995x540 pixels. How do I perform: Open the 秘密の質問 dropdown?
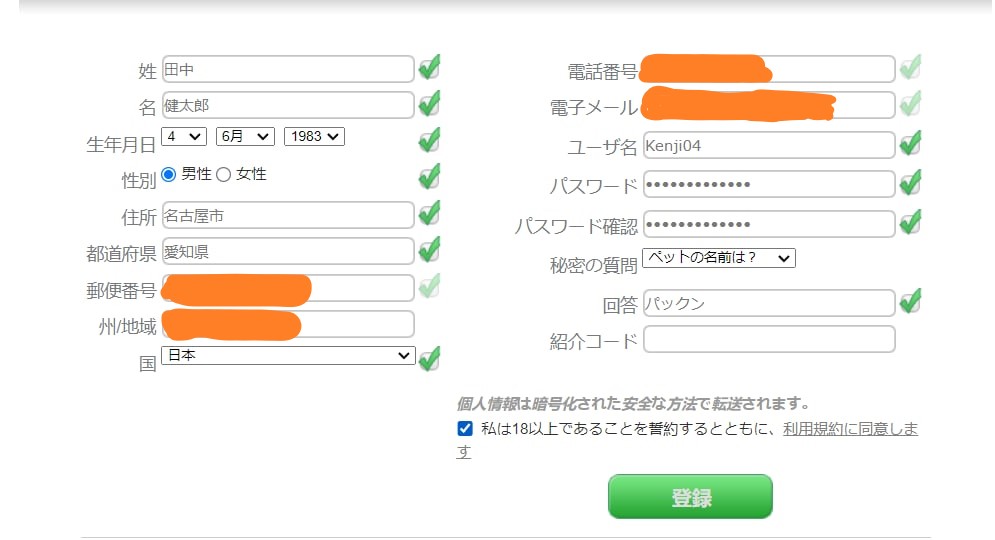pyautogui.click(x=719, y=258)
